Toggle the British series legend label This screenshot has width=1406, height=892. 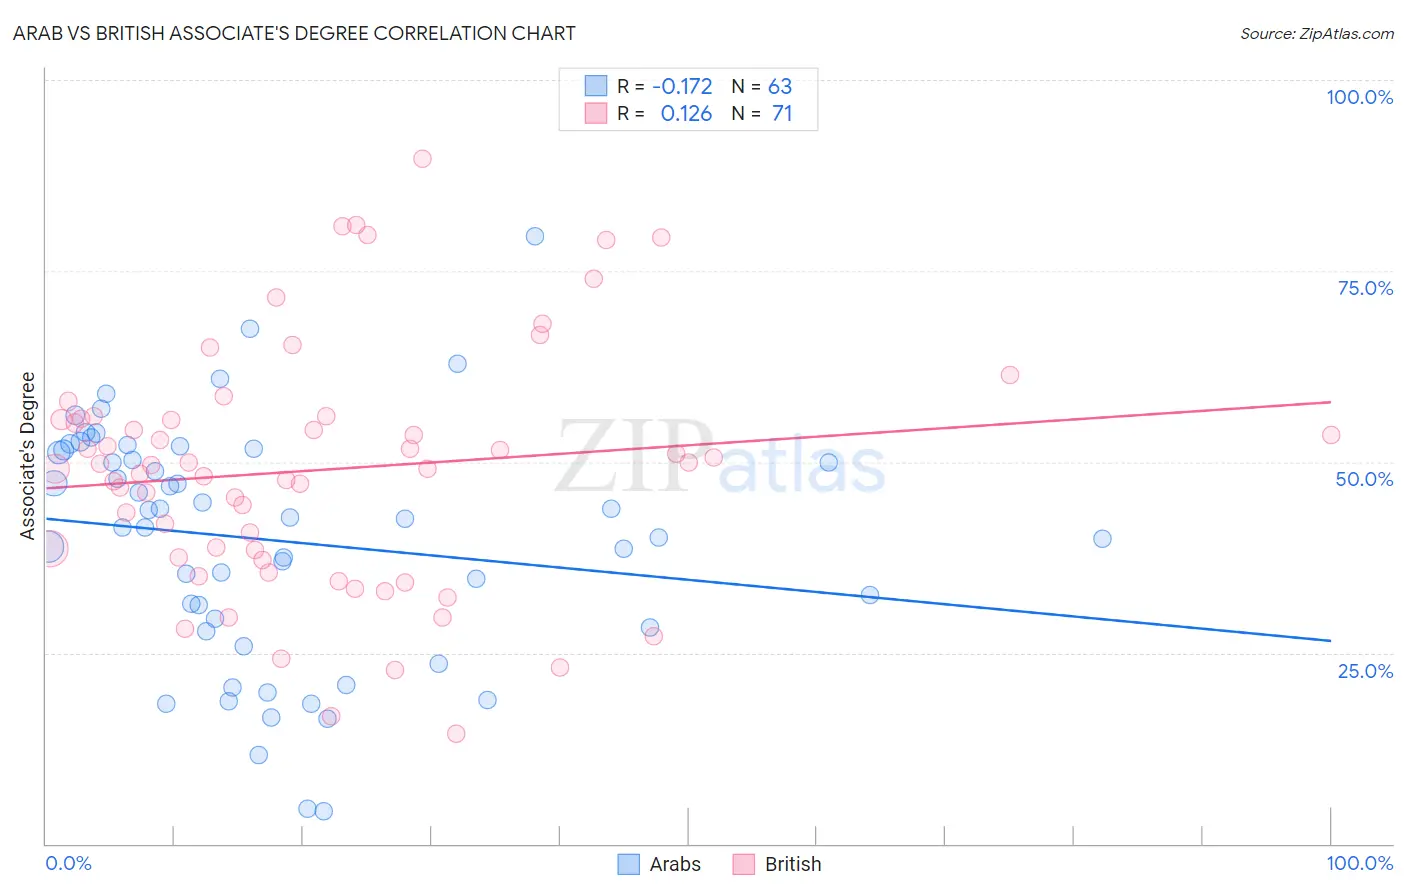pyautogui.click(x=793, y=864)
